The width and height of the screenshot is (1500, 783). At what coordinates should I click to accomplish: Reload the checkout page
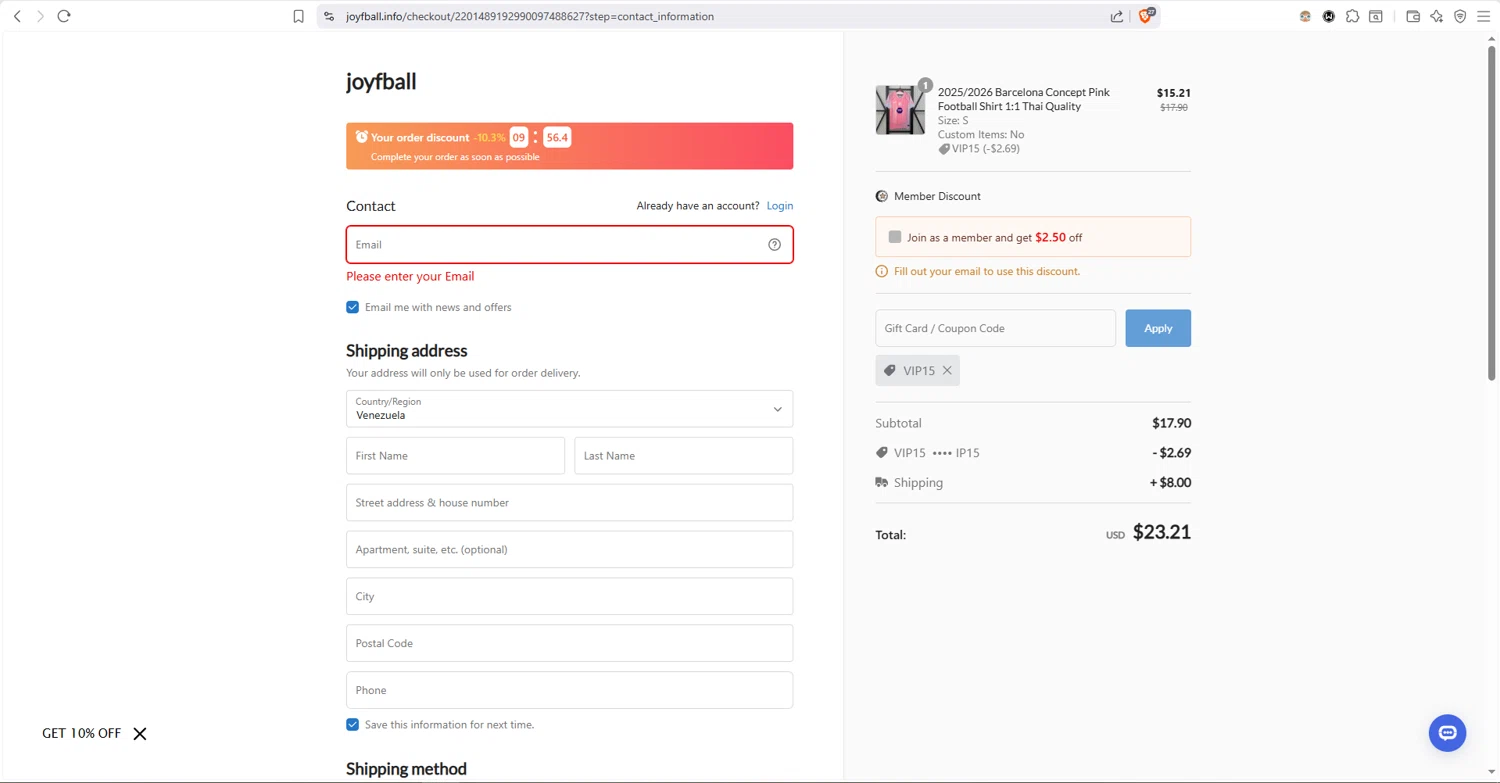coord(64,16)
